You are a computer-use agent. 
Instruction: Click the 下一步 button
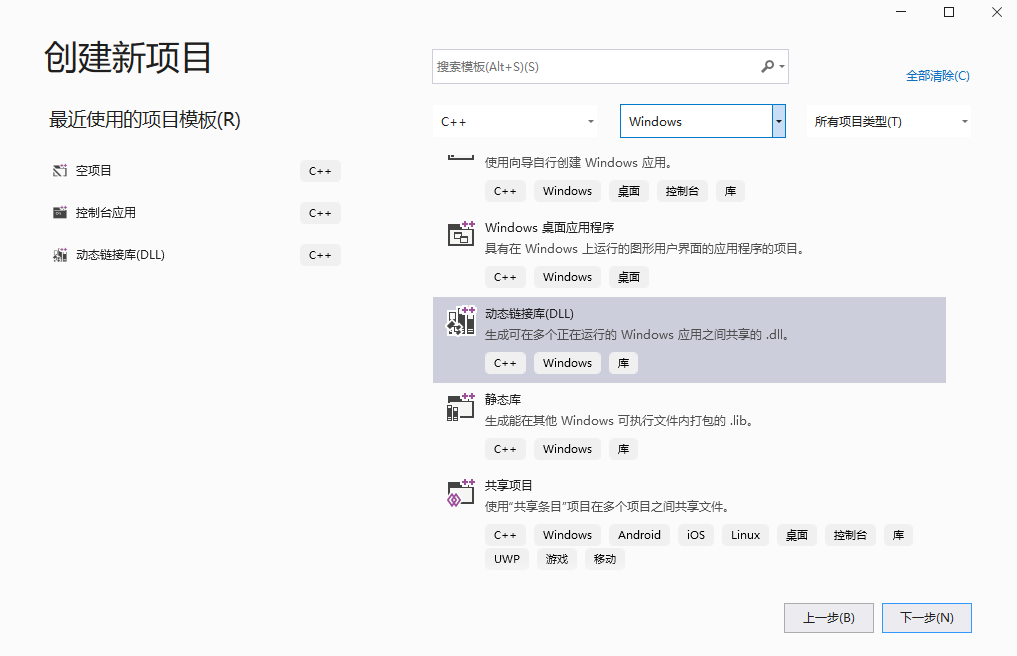tap(926, 618)
